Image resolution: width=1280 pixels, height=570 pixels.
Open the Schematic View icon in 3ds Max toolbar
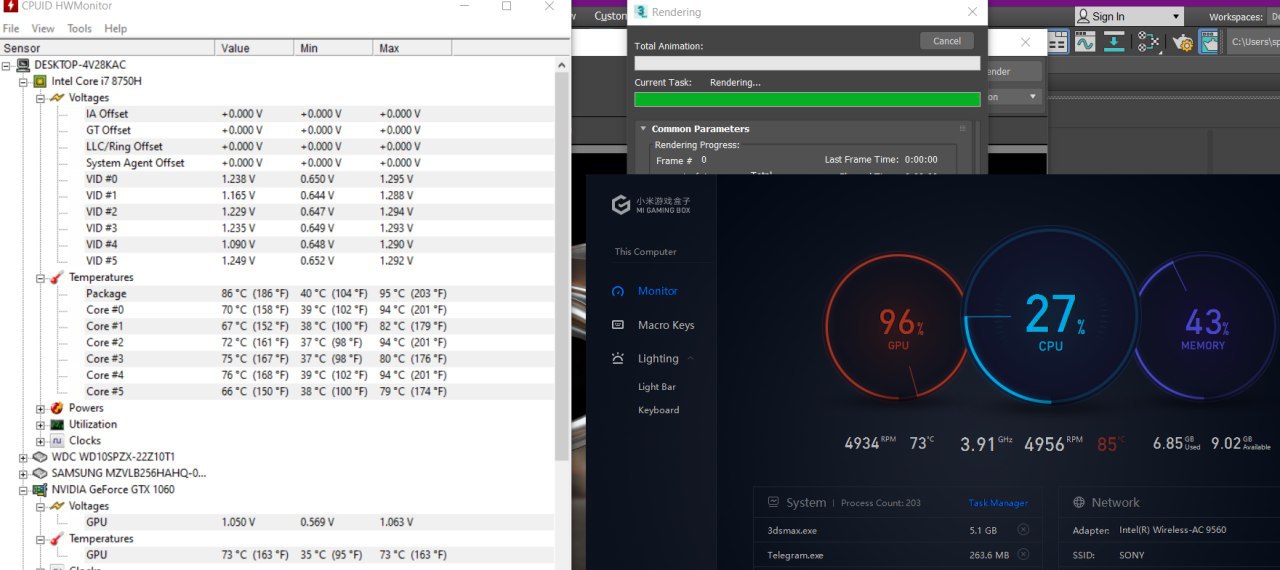[x=1148, y=42]
